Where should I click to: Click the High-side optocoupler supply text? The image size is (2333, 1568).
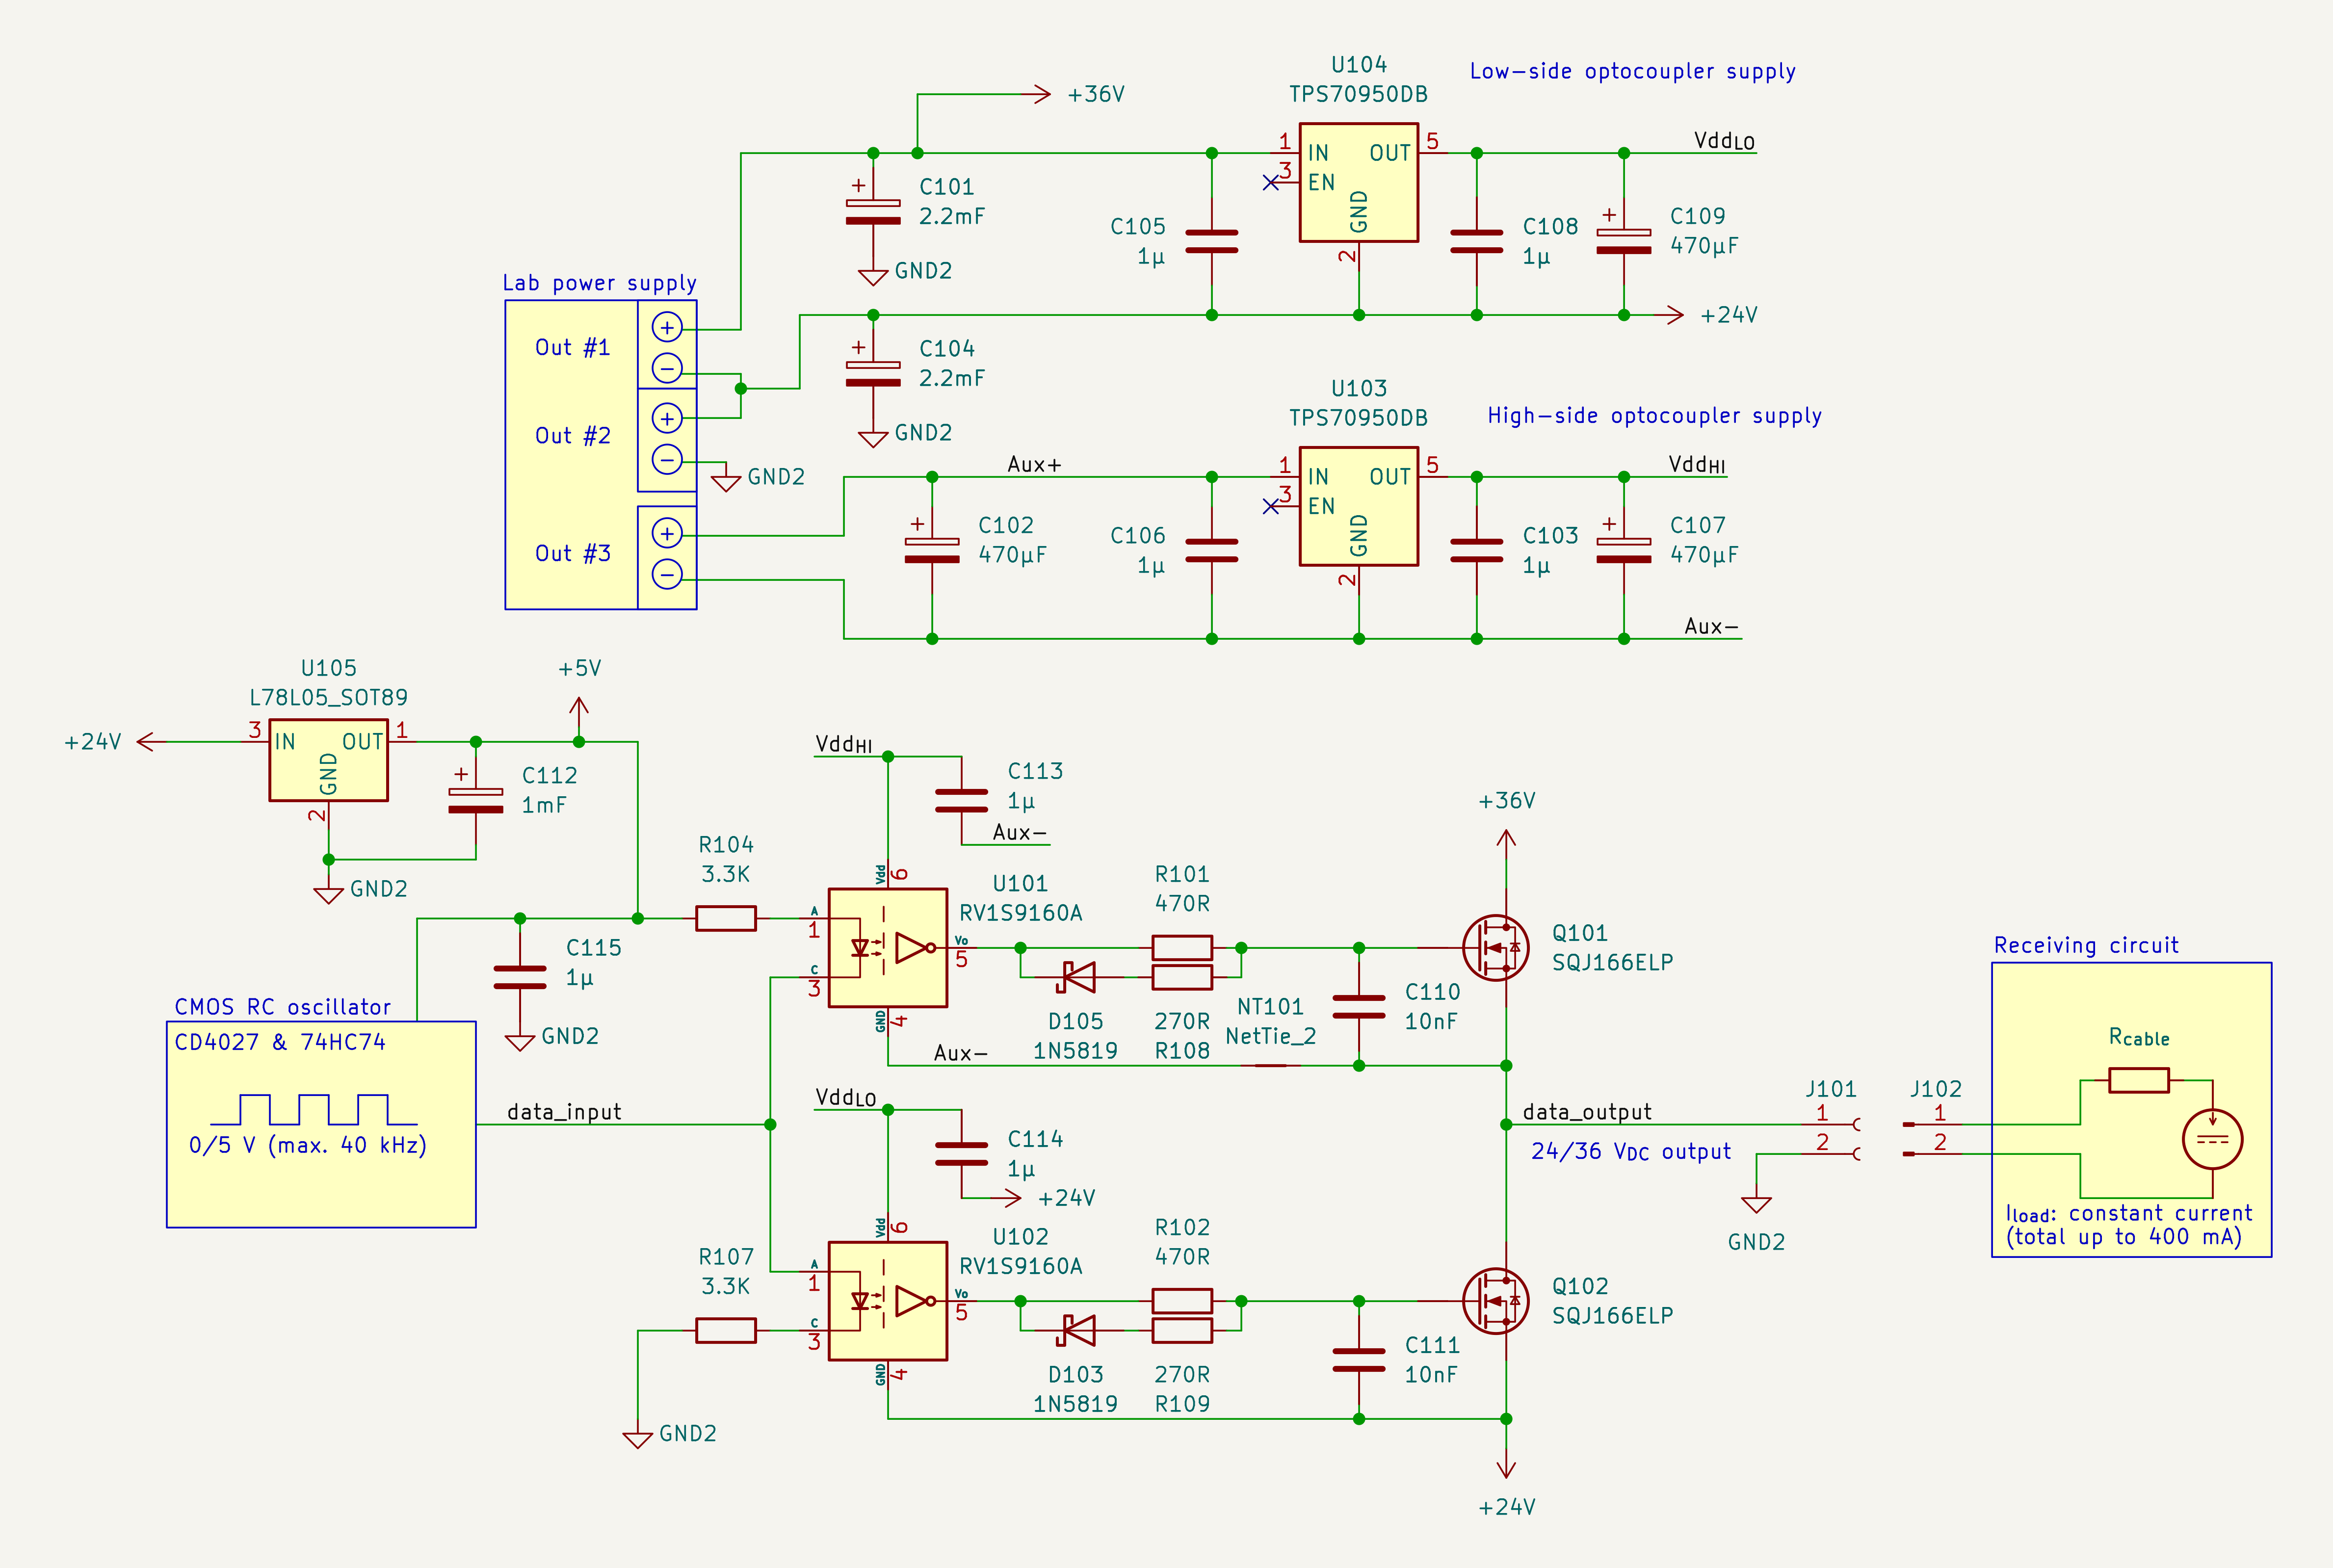pyautogui.click(x=1654, y=416)
